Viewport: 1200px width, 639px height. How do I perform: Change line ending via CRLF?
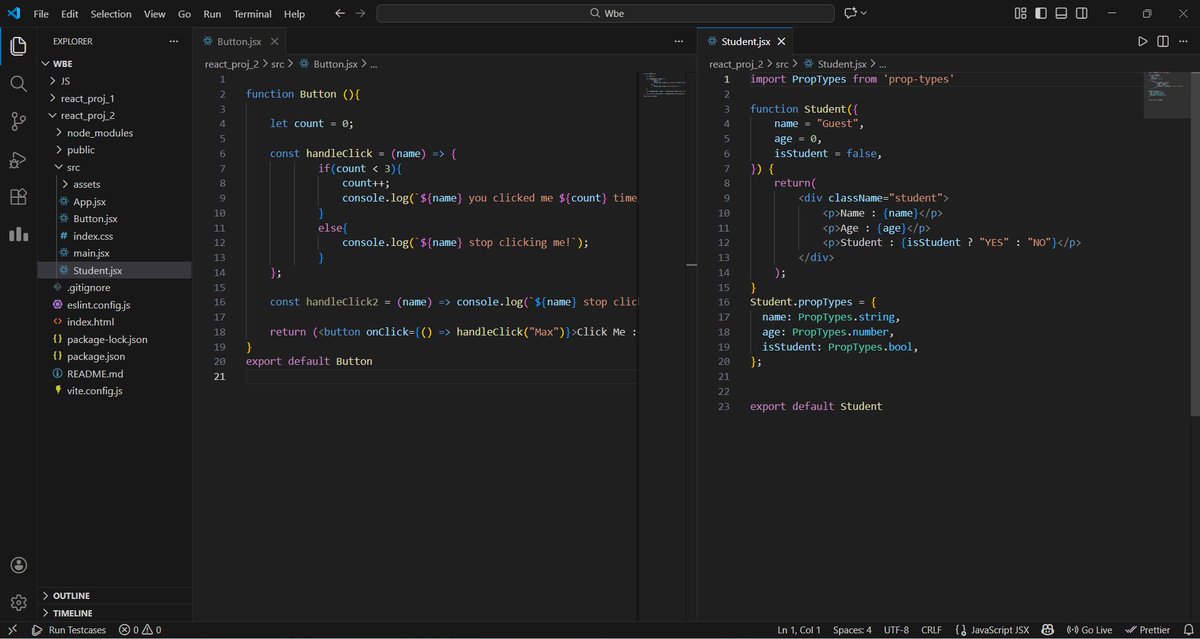(x=931, y=630)
